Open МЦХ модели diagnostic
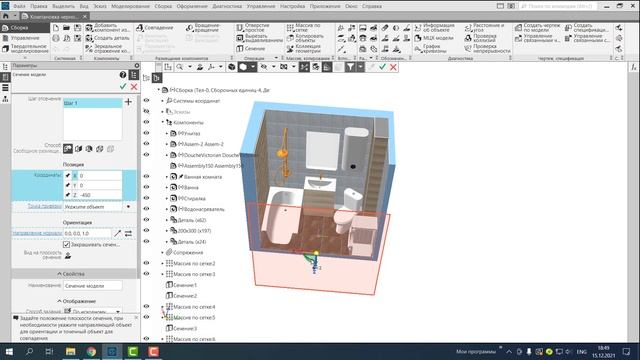 tap(434, 38)
